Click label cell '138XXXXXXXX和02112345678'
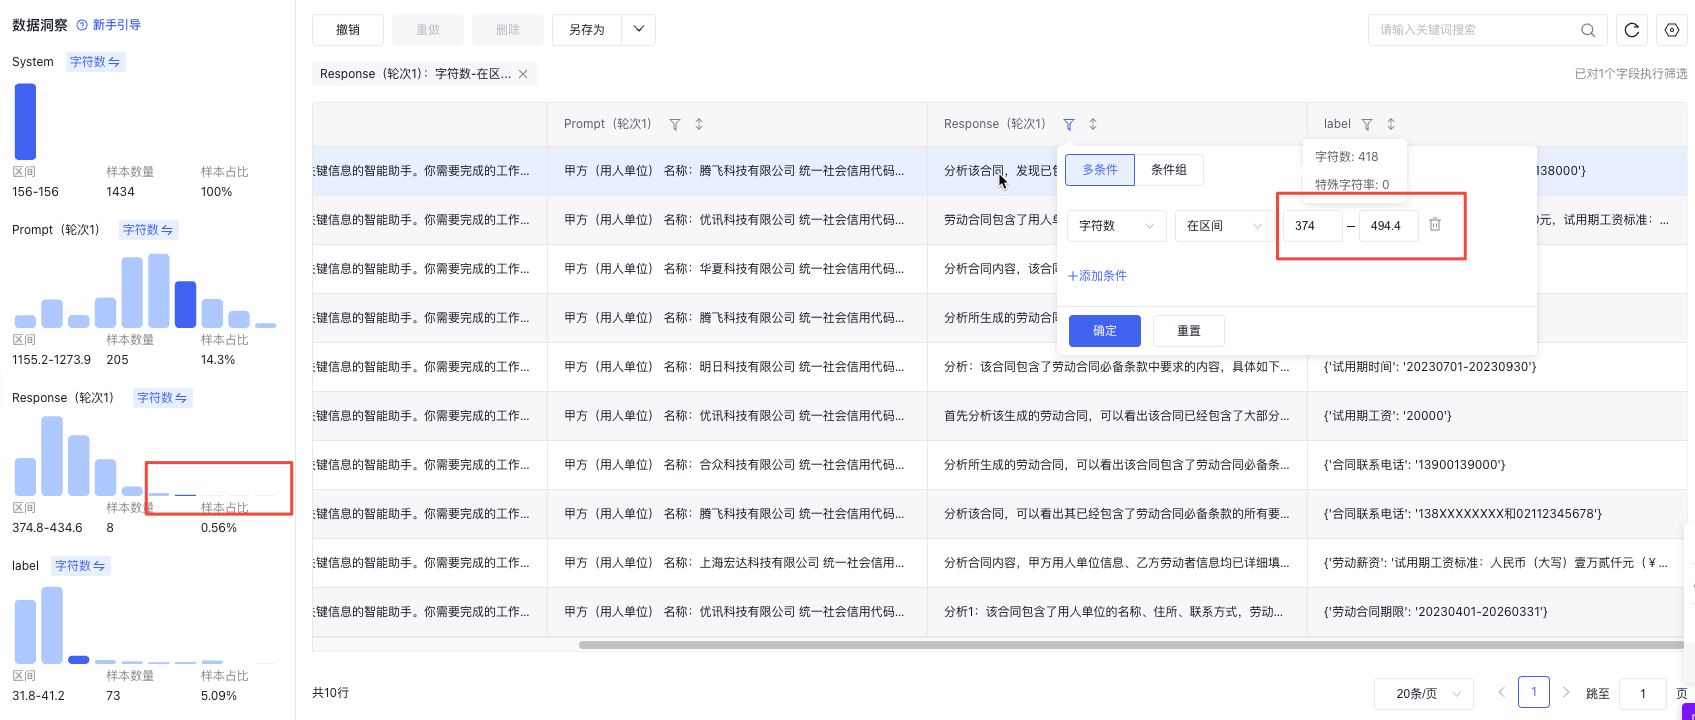The image size is (1695, 720). [1463, 514]
